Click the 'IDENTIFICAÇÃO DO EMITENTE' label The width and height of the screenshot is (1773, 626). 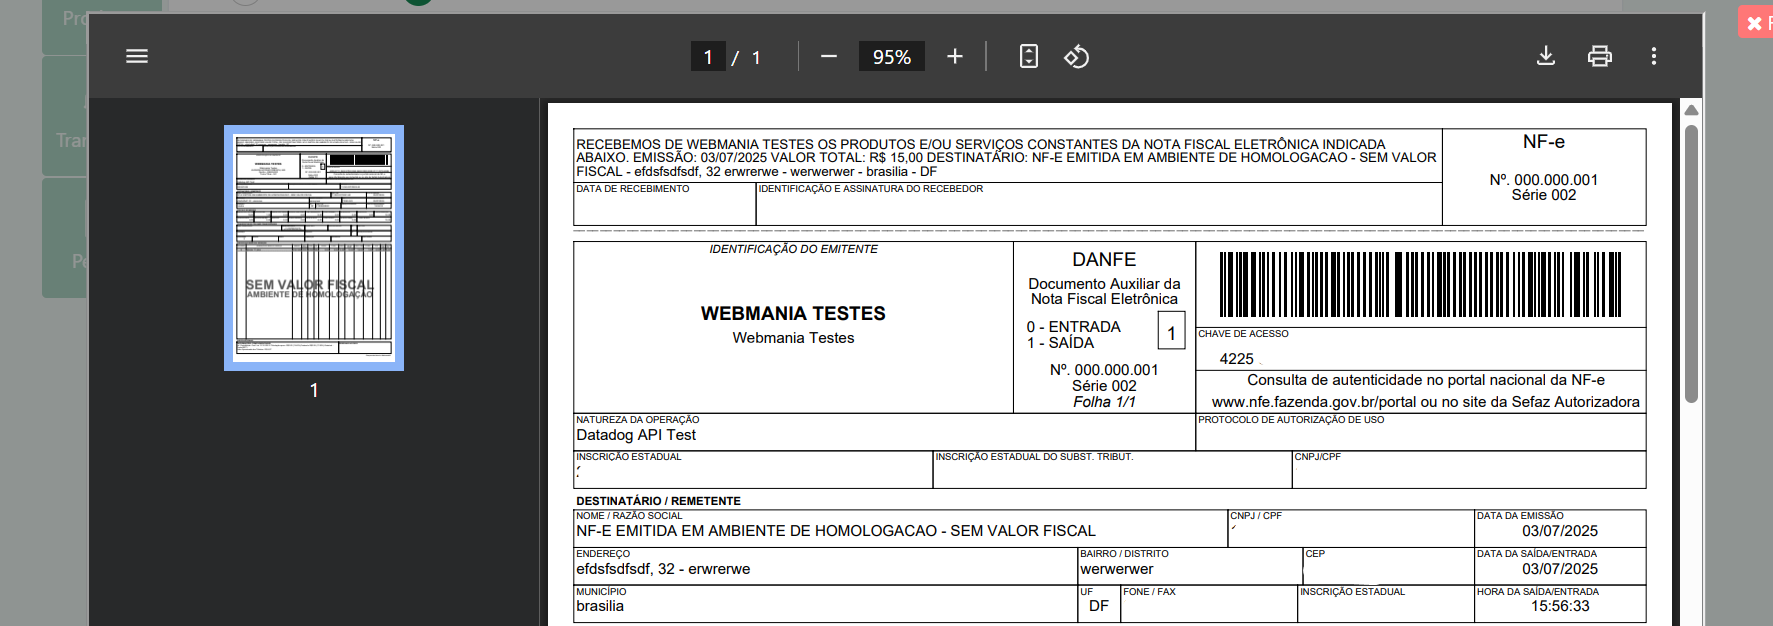click(793, 249)
